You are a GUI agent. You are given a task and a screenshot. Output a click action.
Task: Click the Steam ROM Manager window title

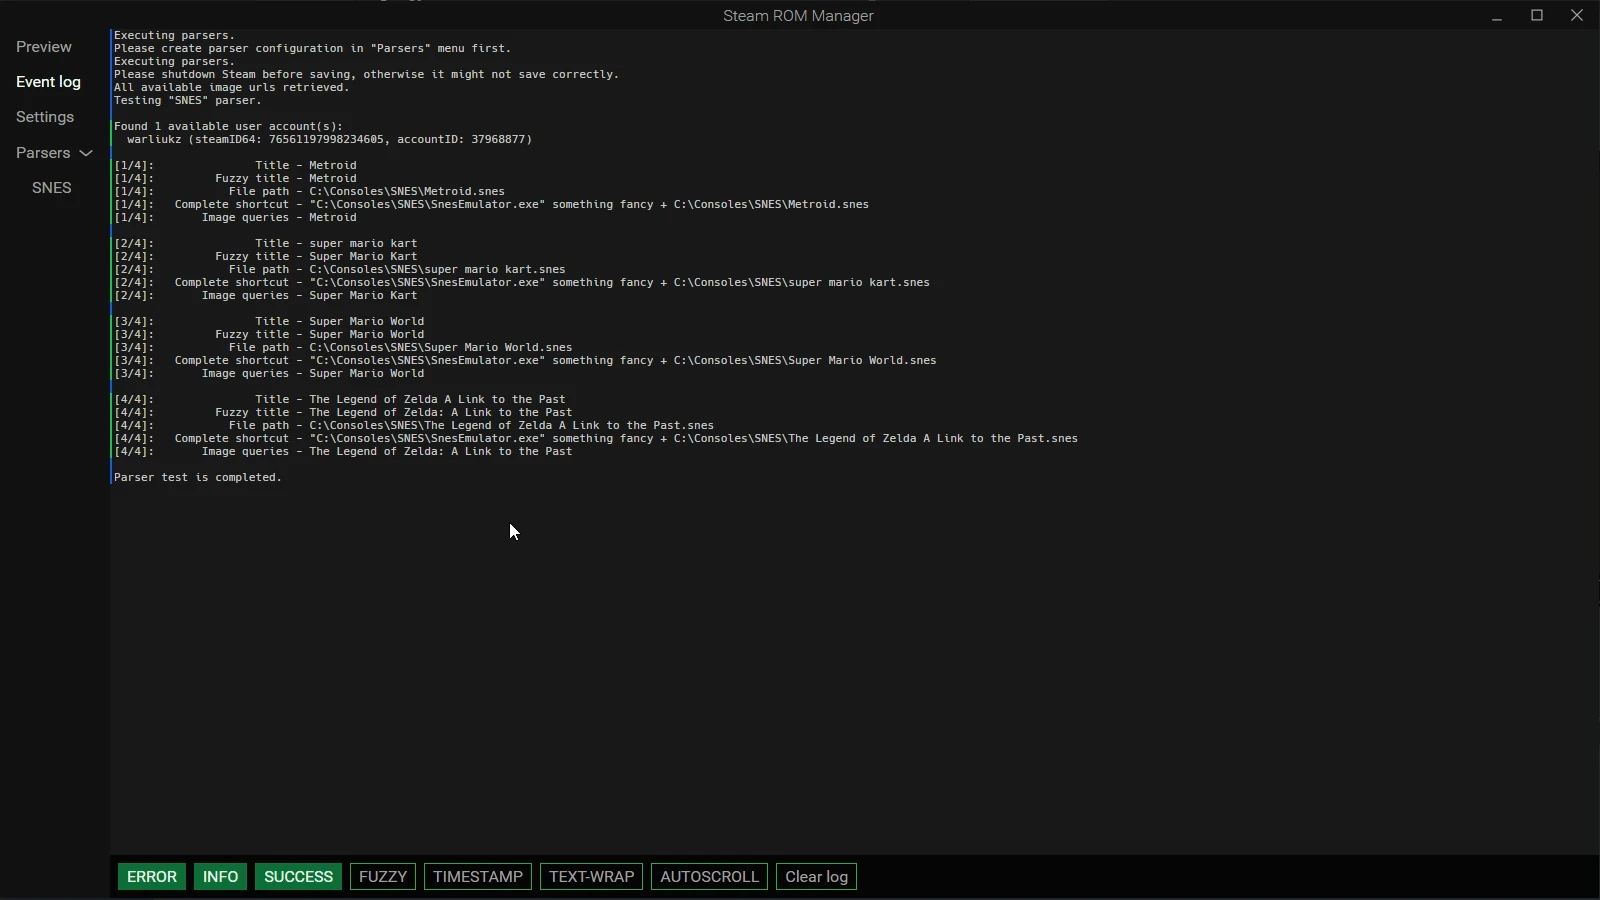tap(798, 16)
